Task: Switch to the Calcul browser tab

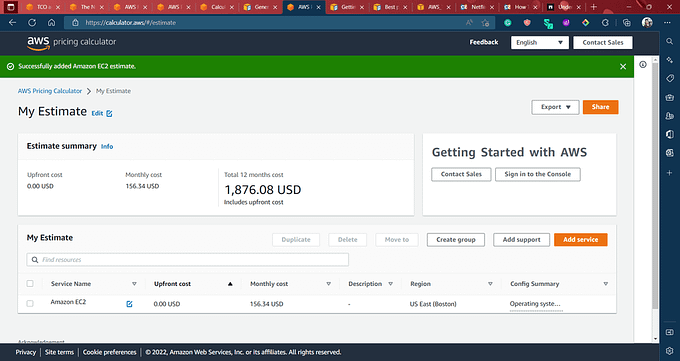Action: pyautogui.click(x=216, y=7)
